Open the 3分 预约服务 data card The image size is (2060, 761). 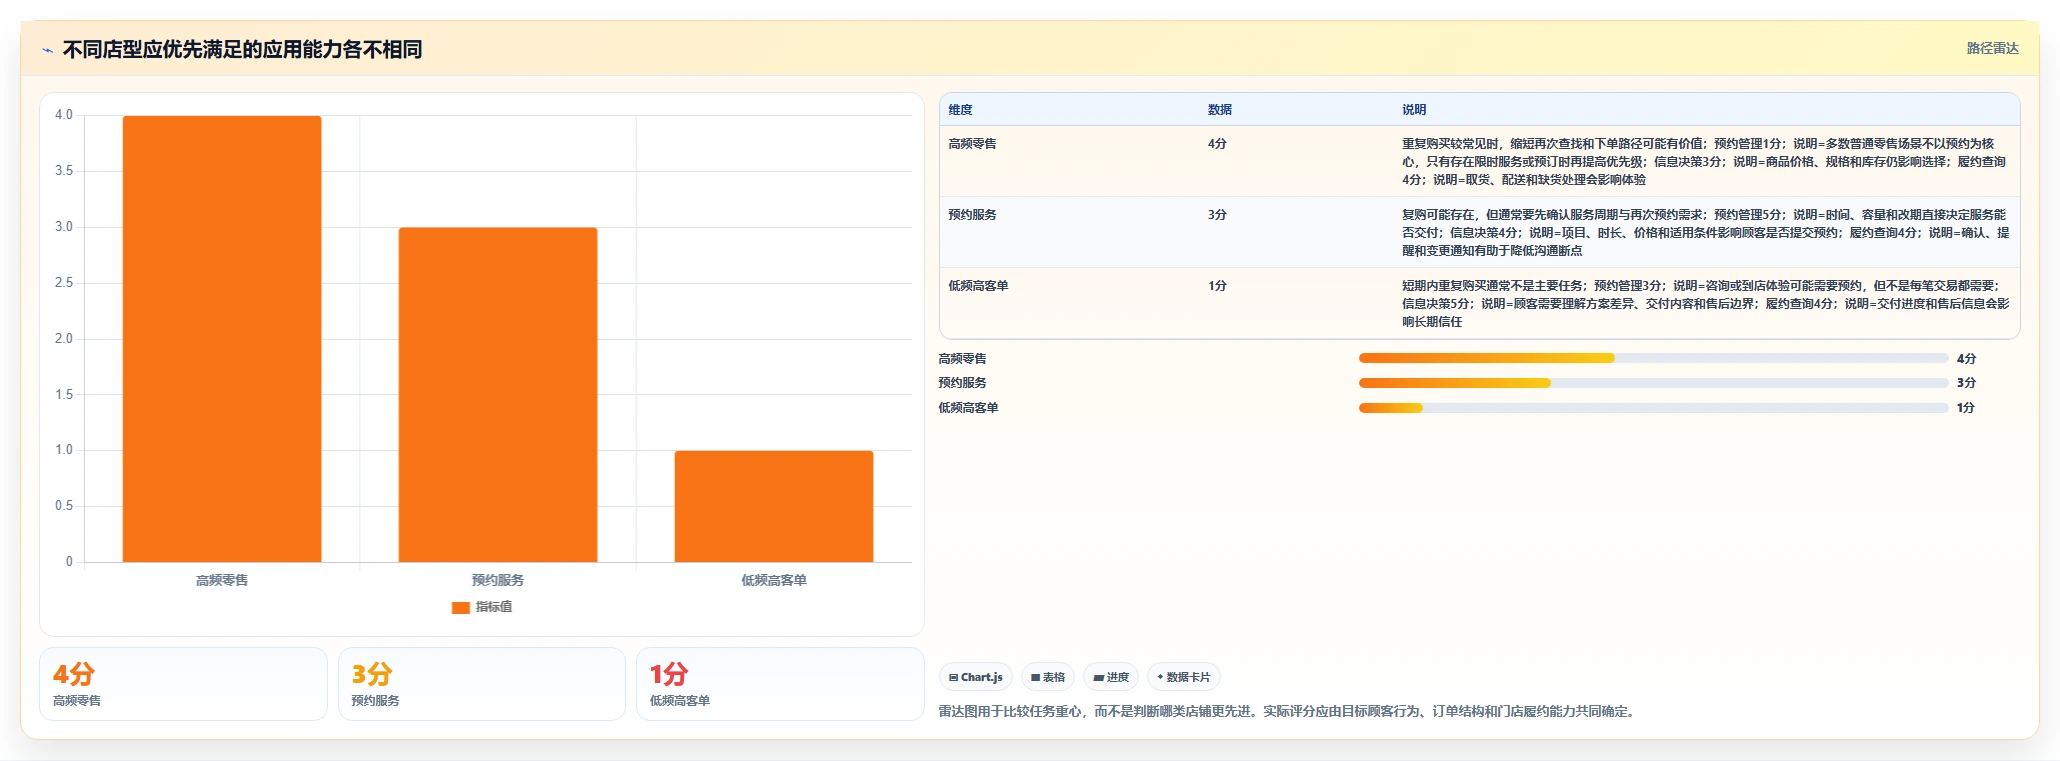point(482,684)
